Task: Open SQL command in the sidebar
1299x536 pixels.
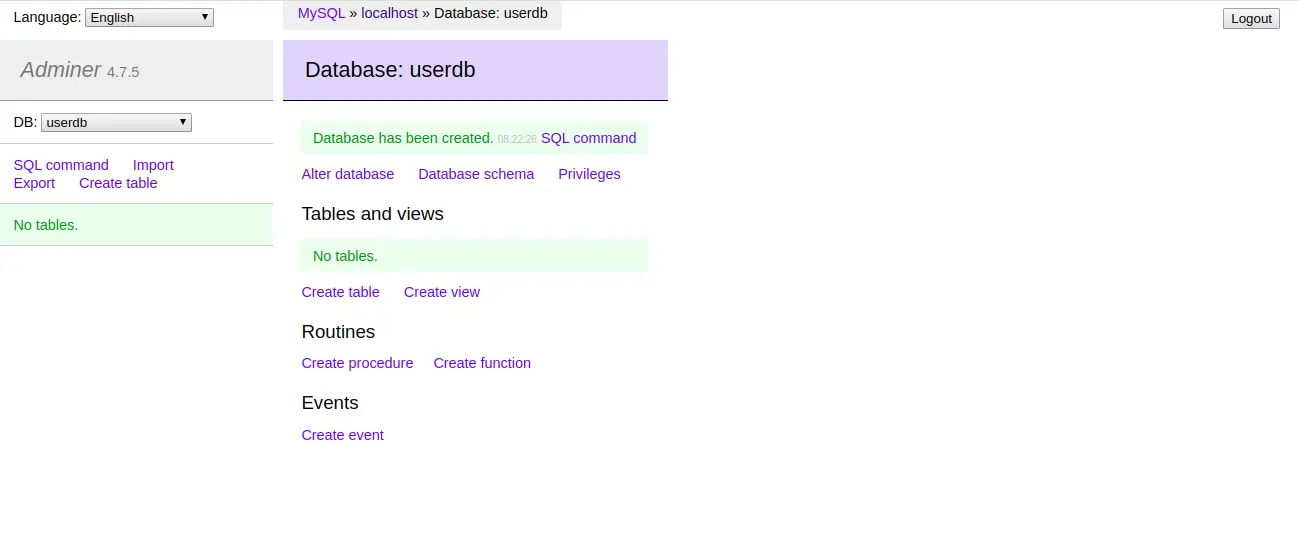Action: [61, 165]
